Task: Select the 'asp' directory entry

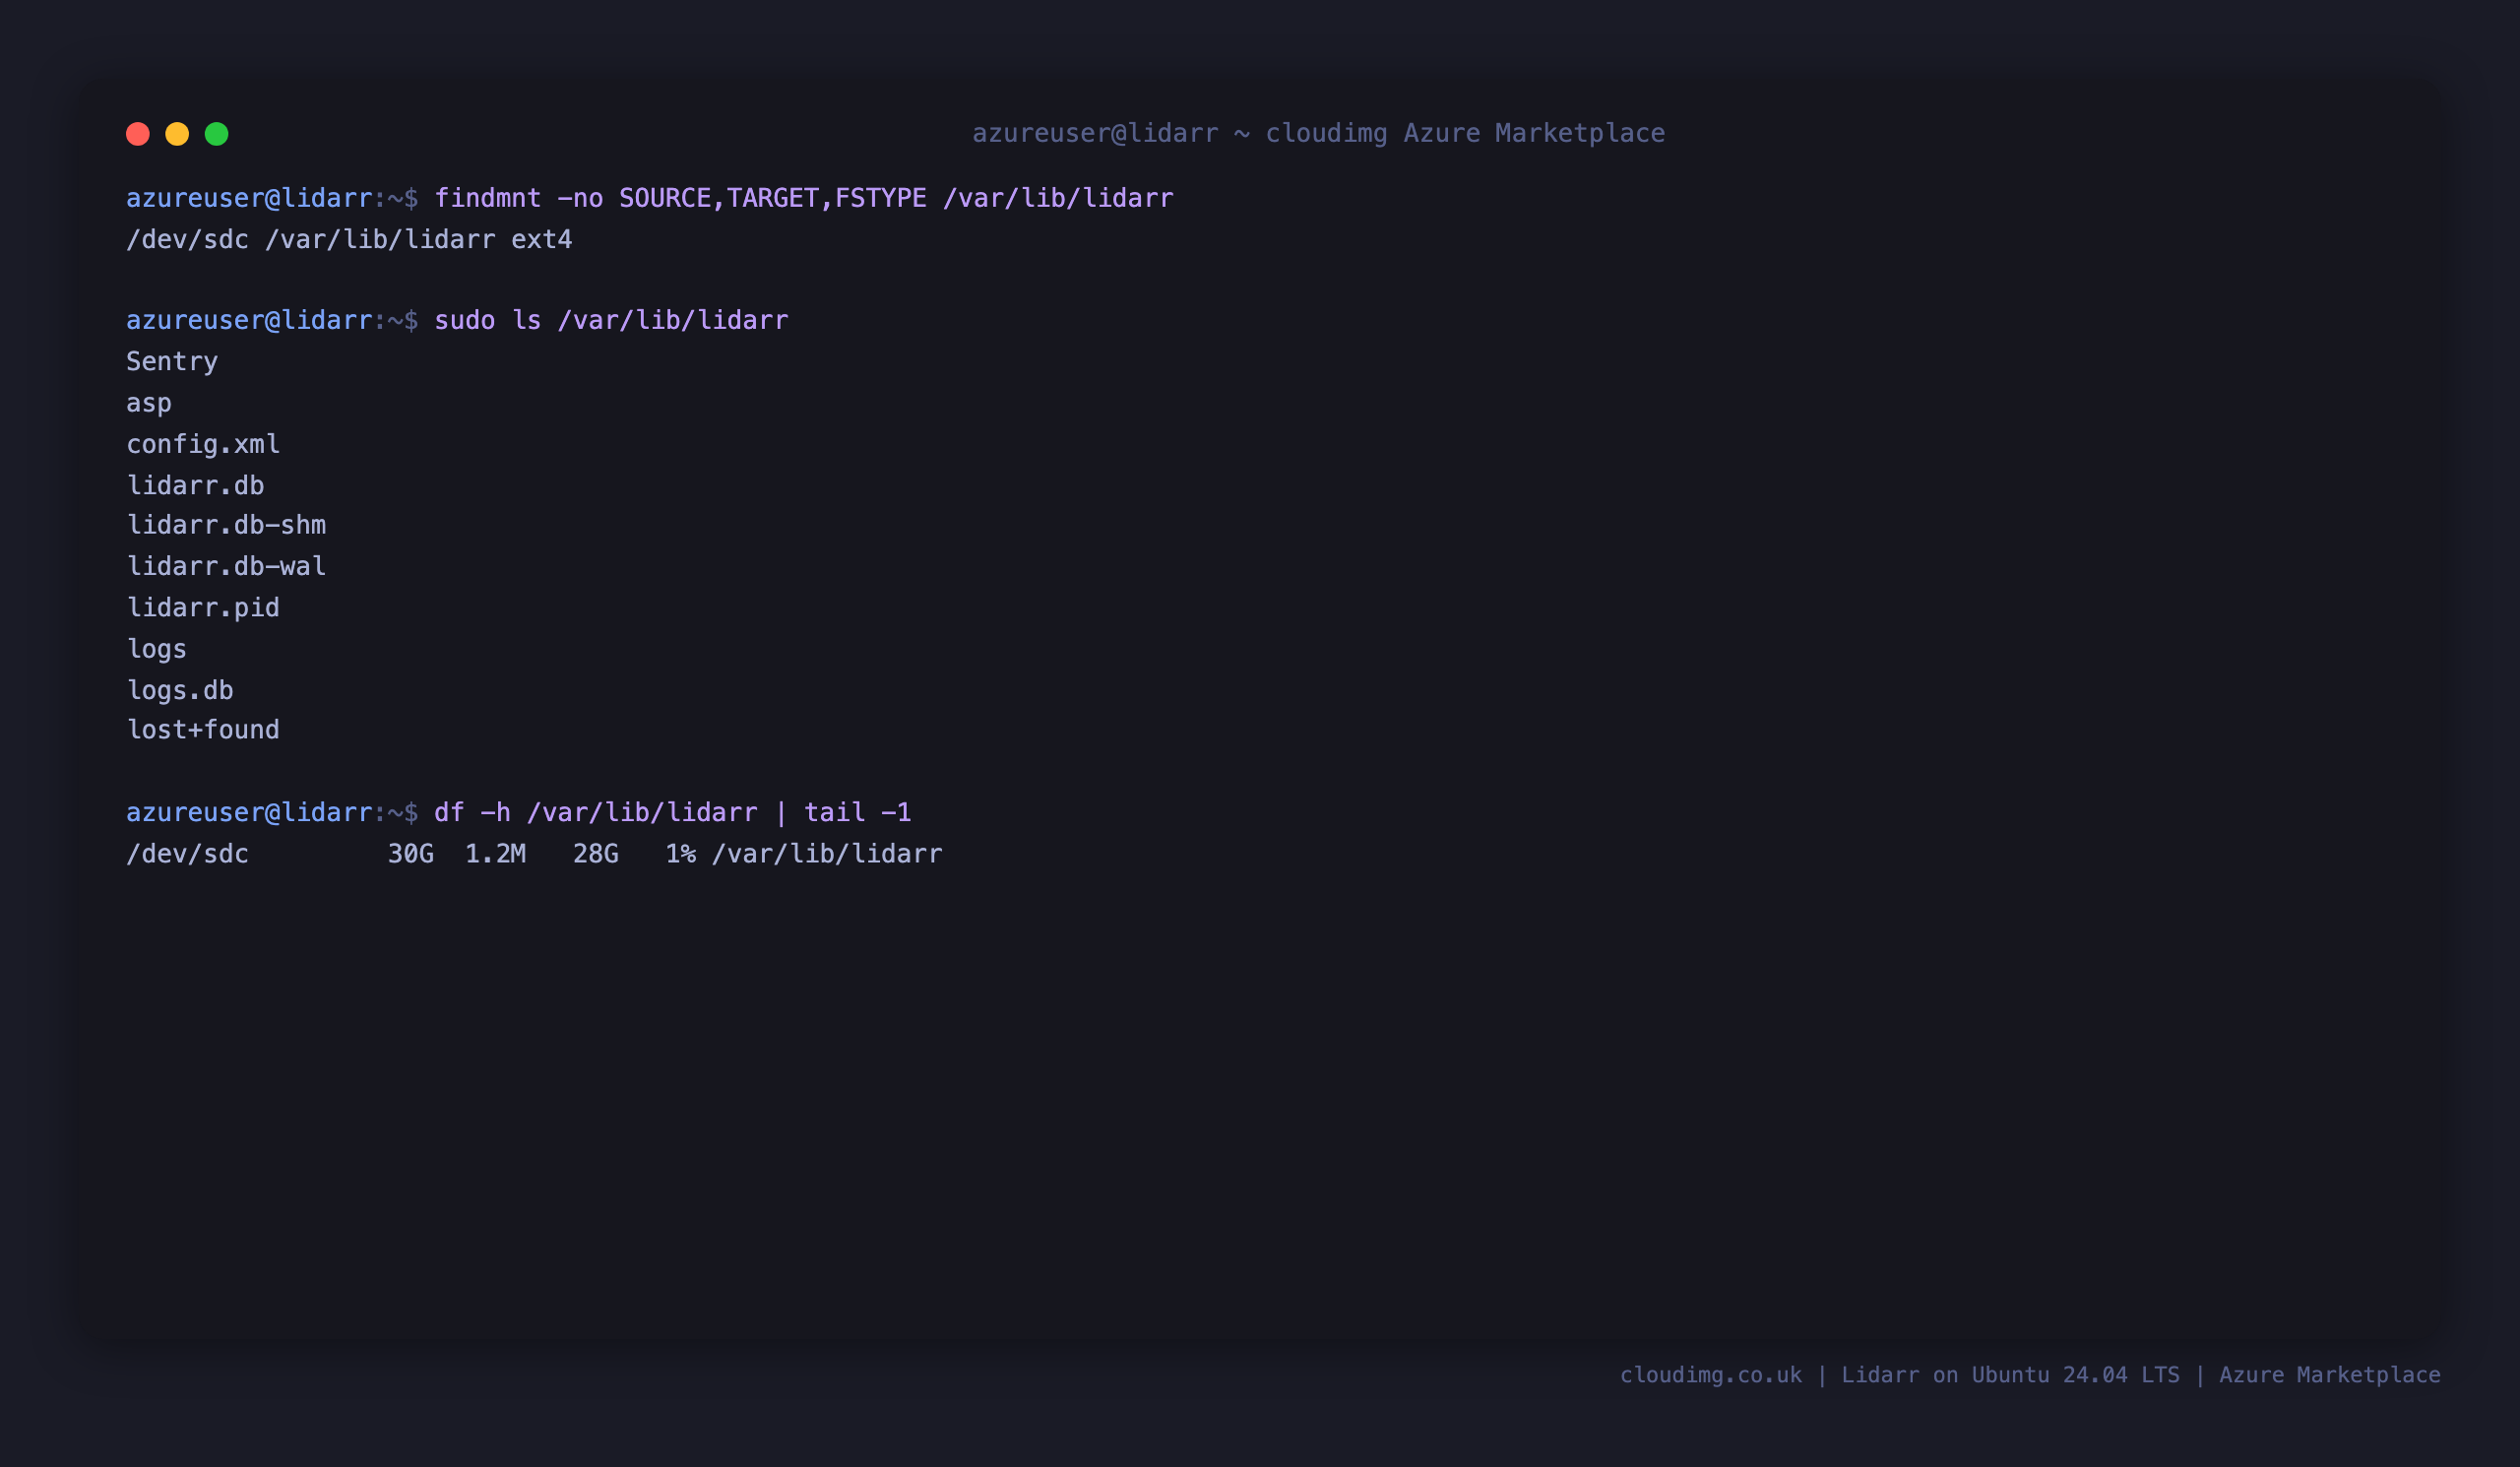Action: point(149,403)
